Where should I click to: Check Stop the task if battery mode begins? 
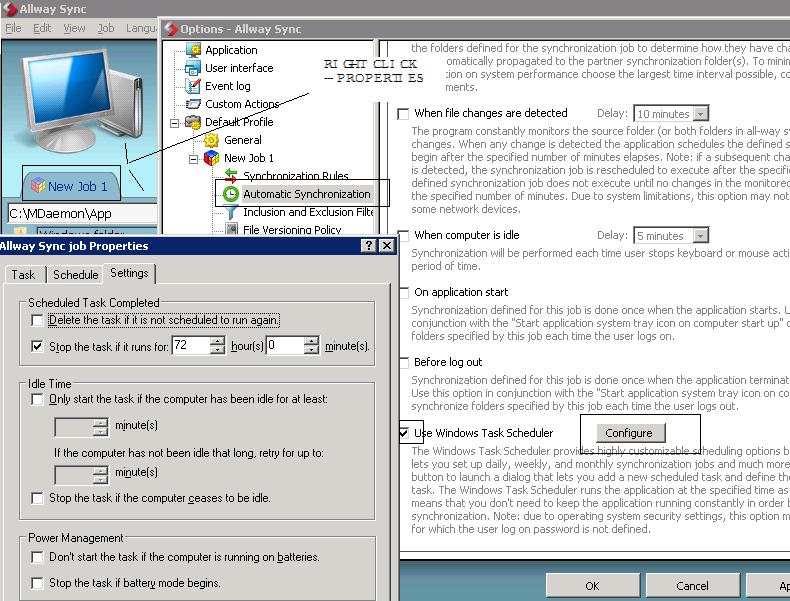[37, 583]
